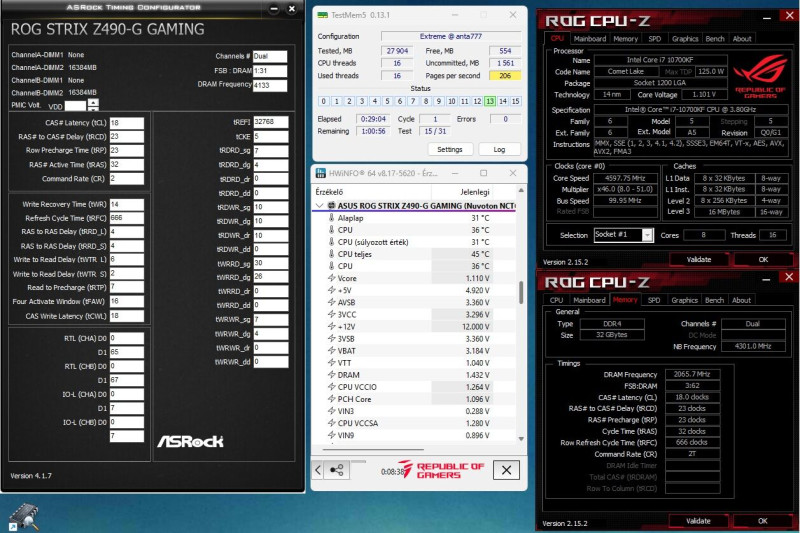Open Bench tab in upper CPU-Z window
800x533 pixels.
[x=715, y=39]
